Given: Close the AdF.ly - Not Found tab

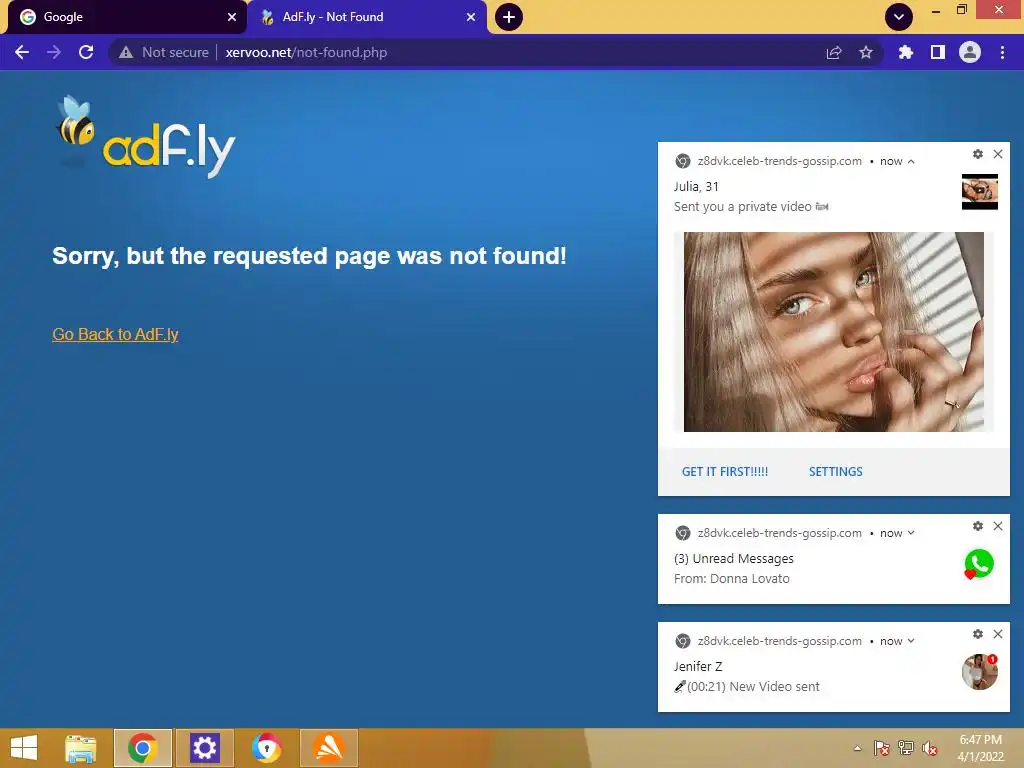Looking at the screenshot, I should [471, 17].
